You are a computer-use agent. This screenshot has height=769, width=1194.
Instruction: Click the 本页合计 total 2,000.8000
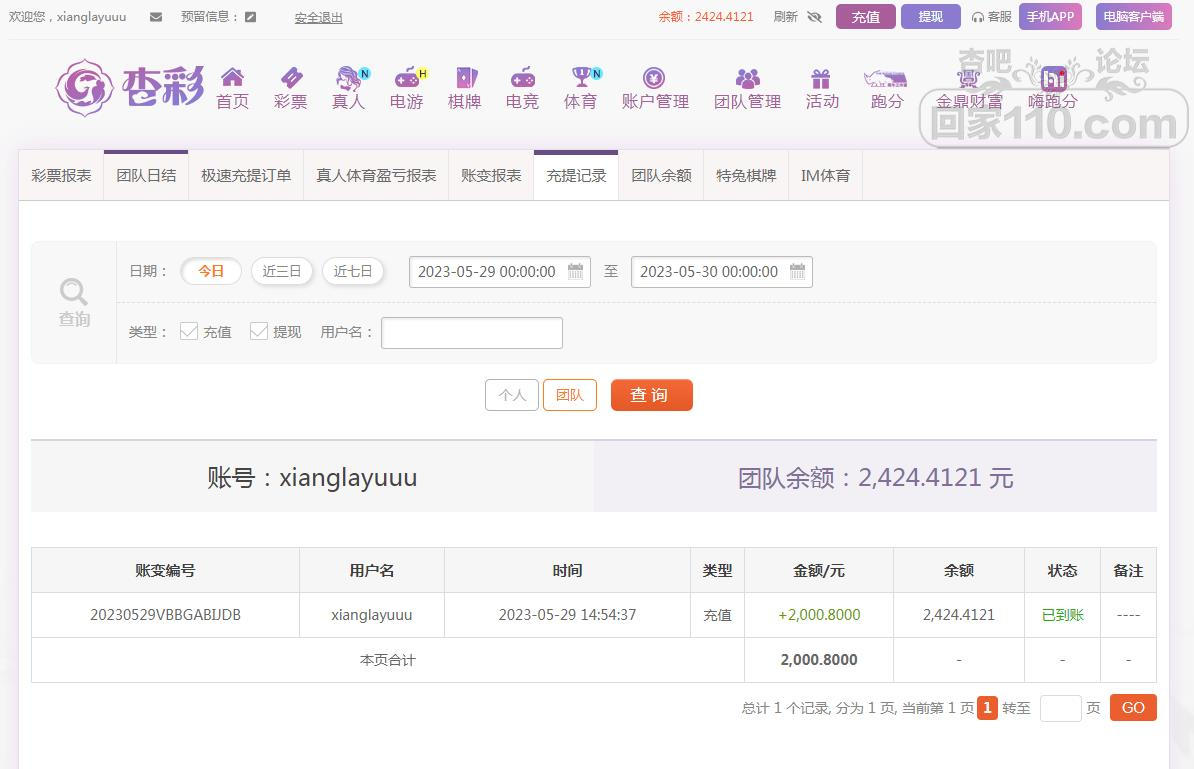click(x=819, y=660)
